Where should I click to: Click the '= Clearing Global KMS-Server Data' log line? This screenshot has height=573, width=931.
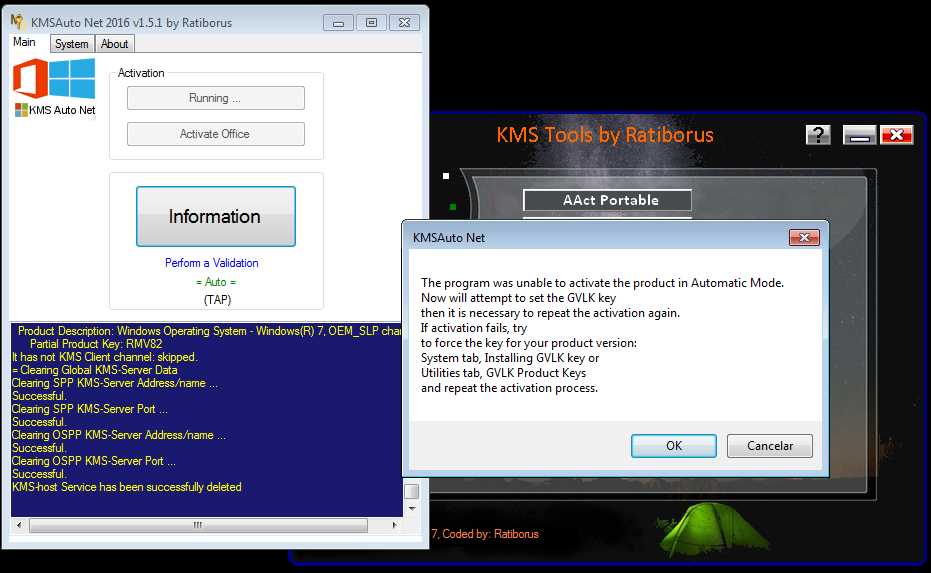(x=94, y=370)
